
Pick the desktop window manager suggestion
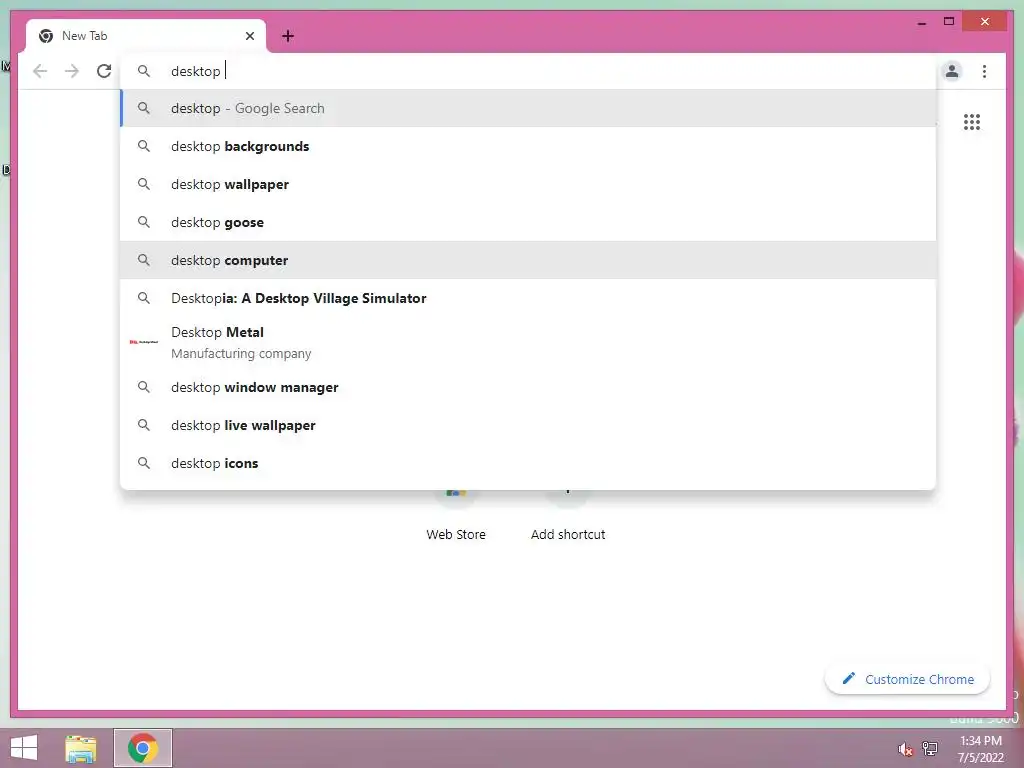click(528, 387)
